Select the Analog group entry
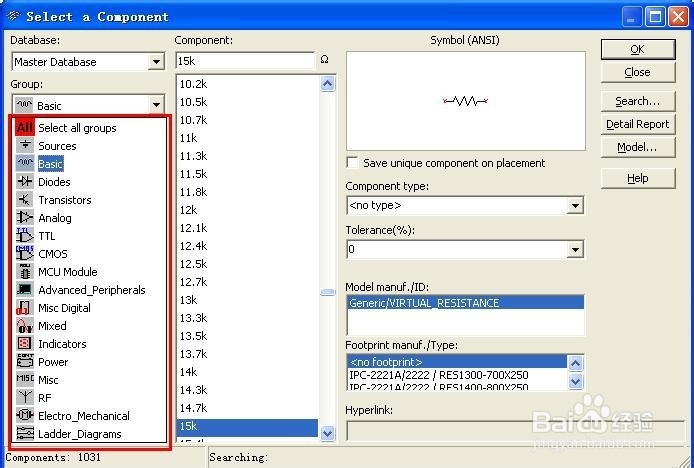Viewport: 694px width, 468px height. [54, 218]
